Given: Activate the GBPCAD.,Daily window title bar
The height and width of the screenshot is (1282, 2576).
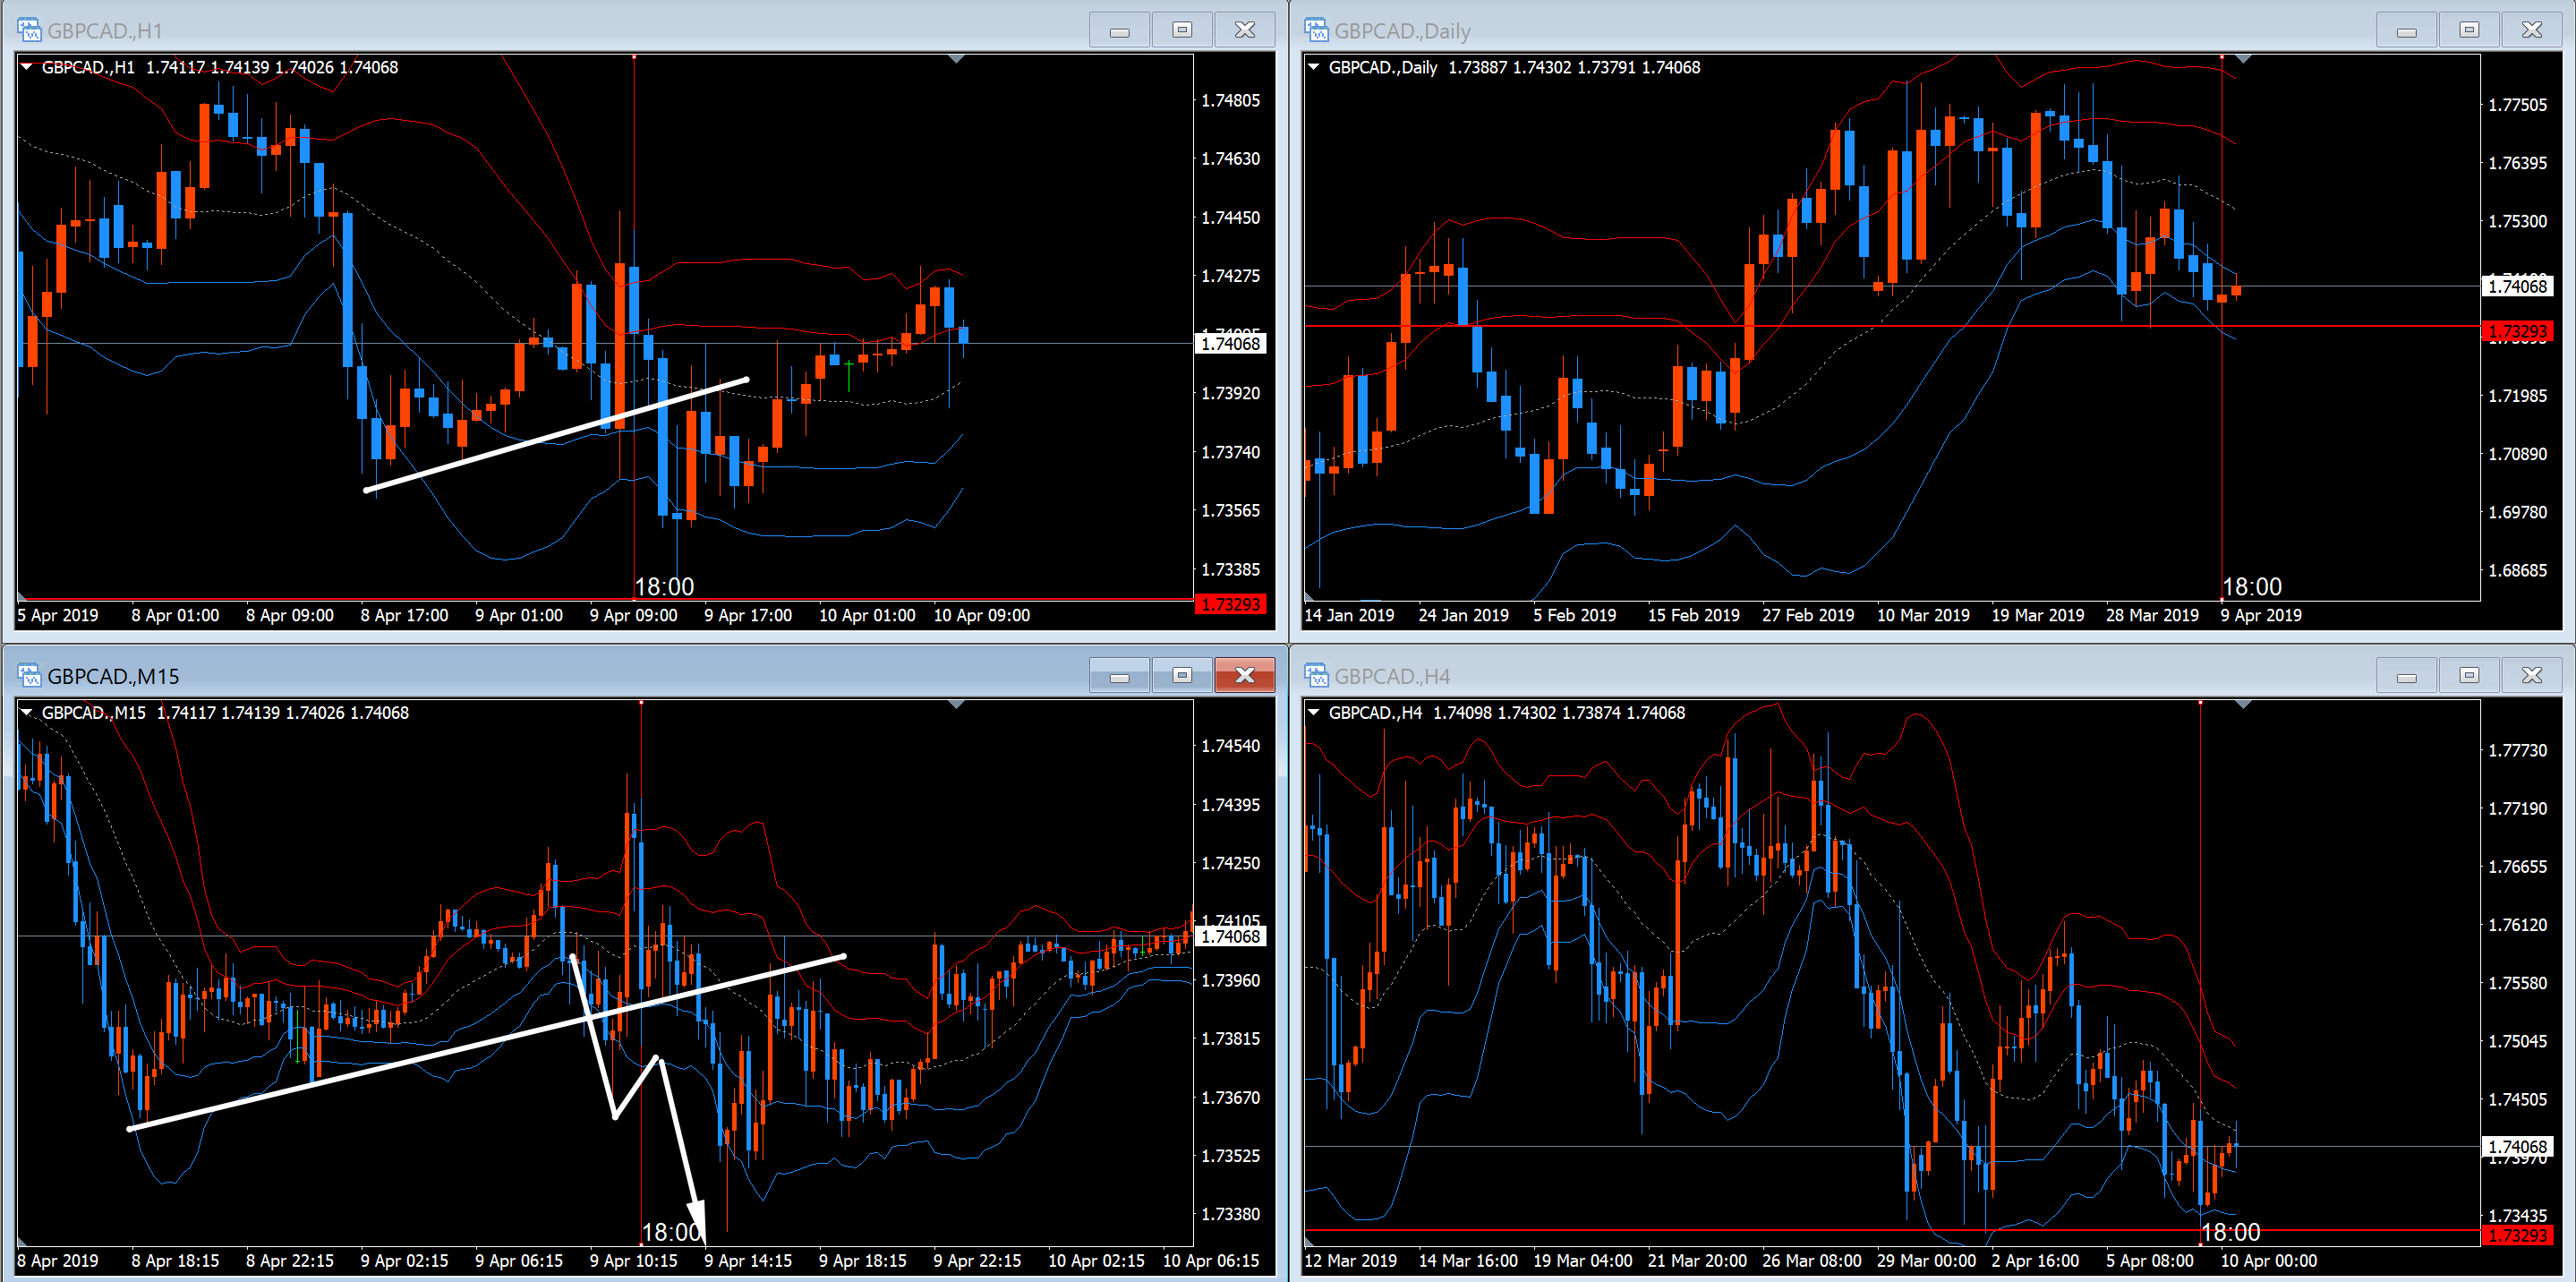Looking at the screenshot, I should [x=1800, y=30].
